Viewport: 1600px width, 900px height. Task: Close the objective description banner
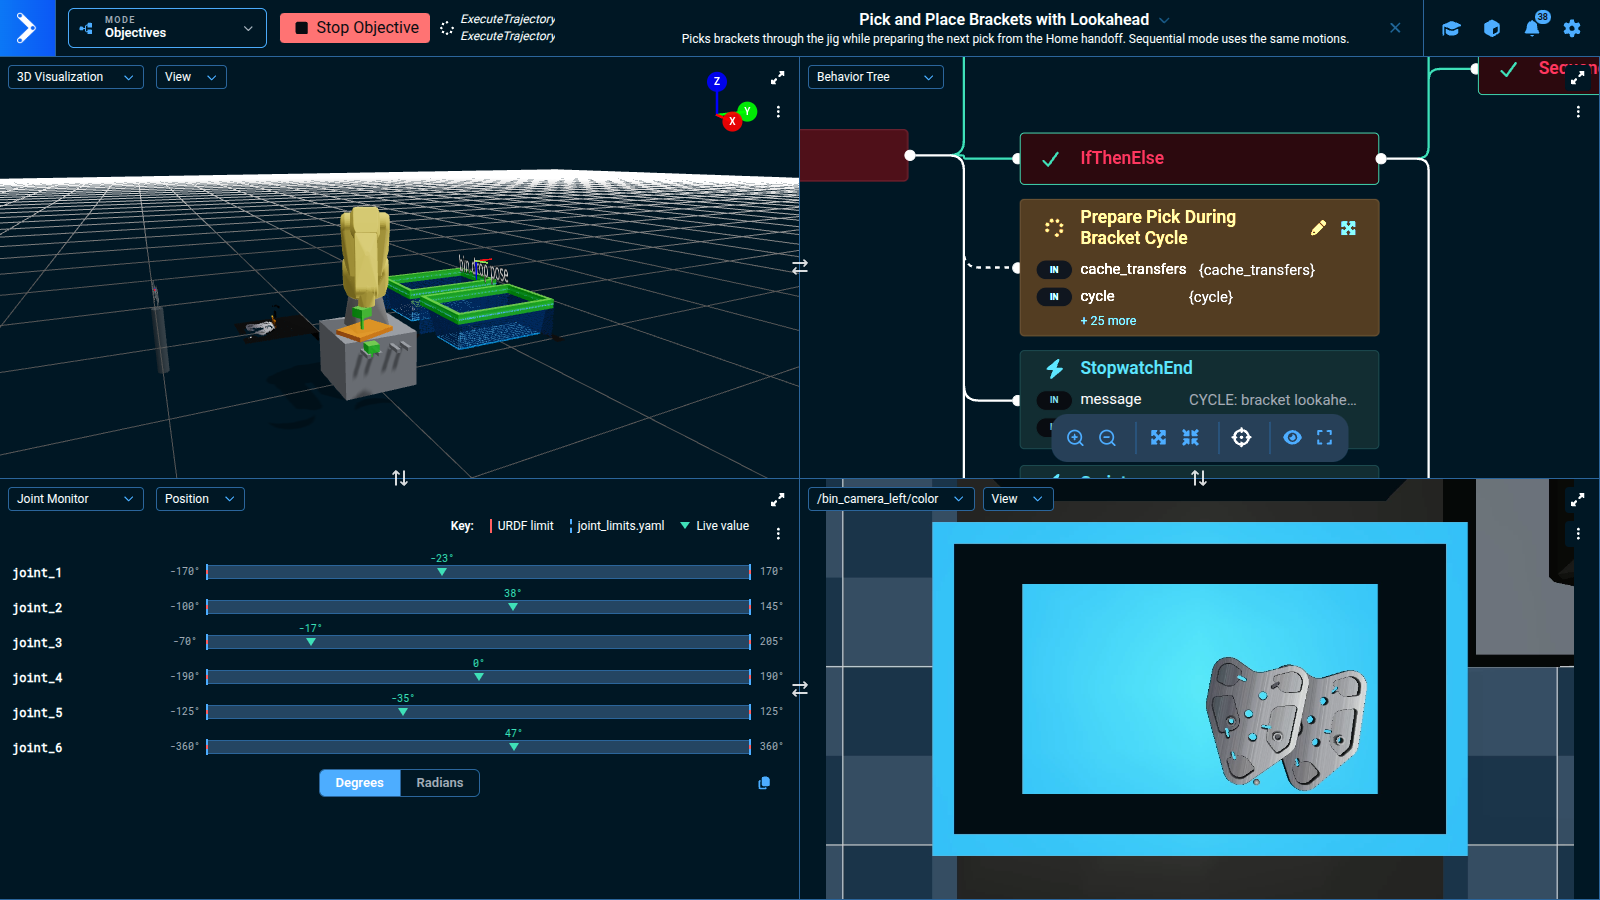(1395, 28)
